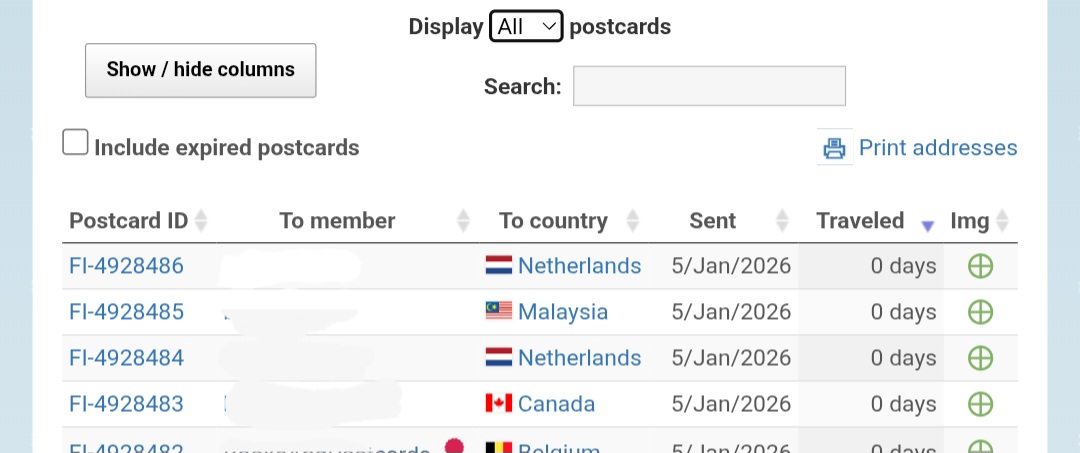The height and width of the screenshot is (453, 1080).
Task: Expand image for postcard FI-4928486
Action: (980, 266)
